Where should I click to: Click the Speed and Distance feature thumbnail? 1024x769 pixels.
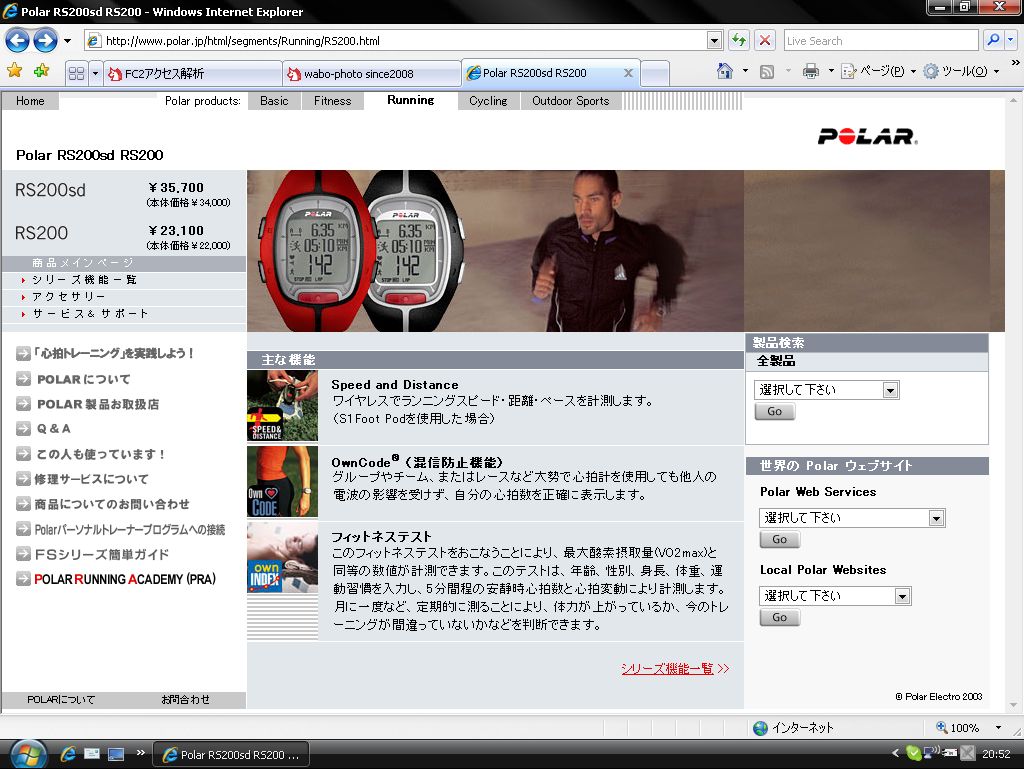pyautogui.click(x=283, y=405)
